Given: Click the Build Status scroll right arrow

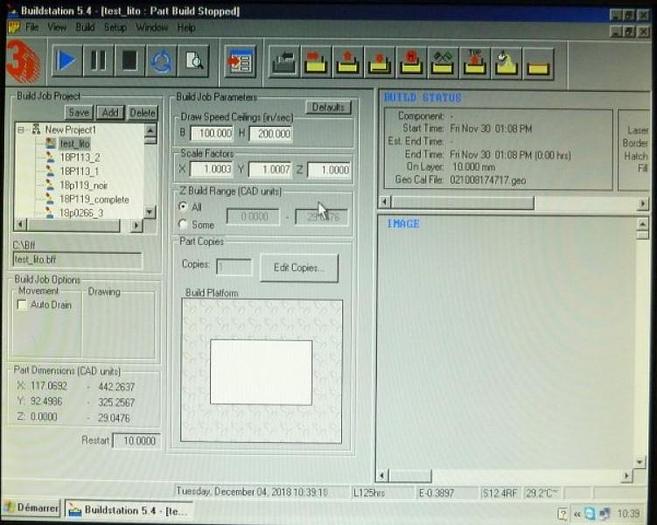Looking at the screenshot, I should (643, 203).
